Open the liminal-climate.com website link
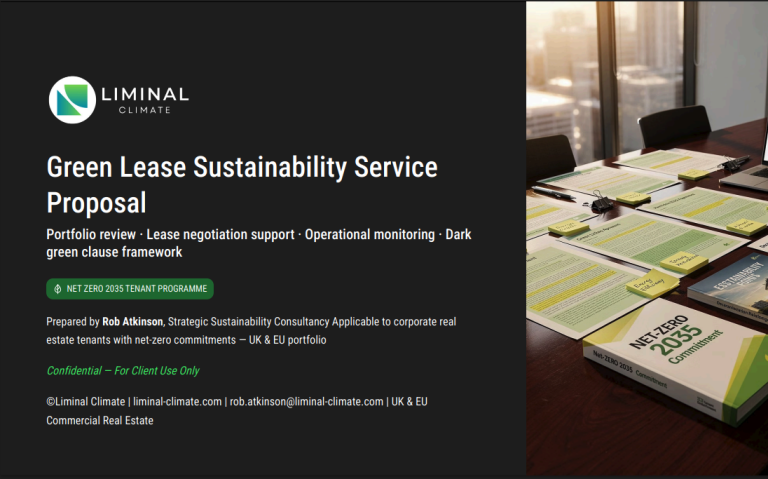Viewport: 768px width, 479px height. (178, 402)
